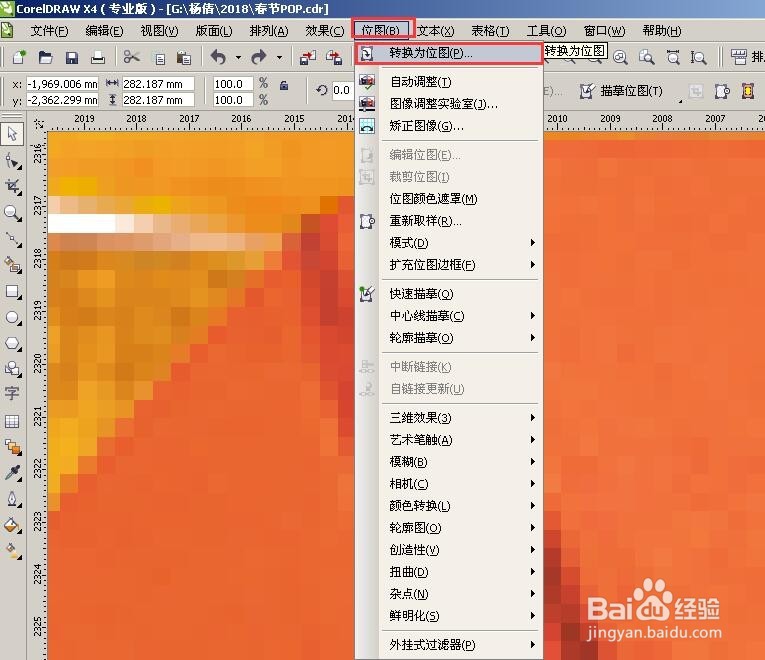
Task: Click the Copy icon
Action: (160, 59)
